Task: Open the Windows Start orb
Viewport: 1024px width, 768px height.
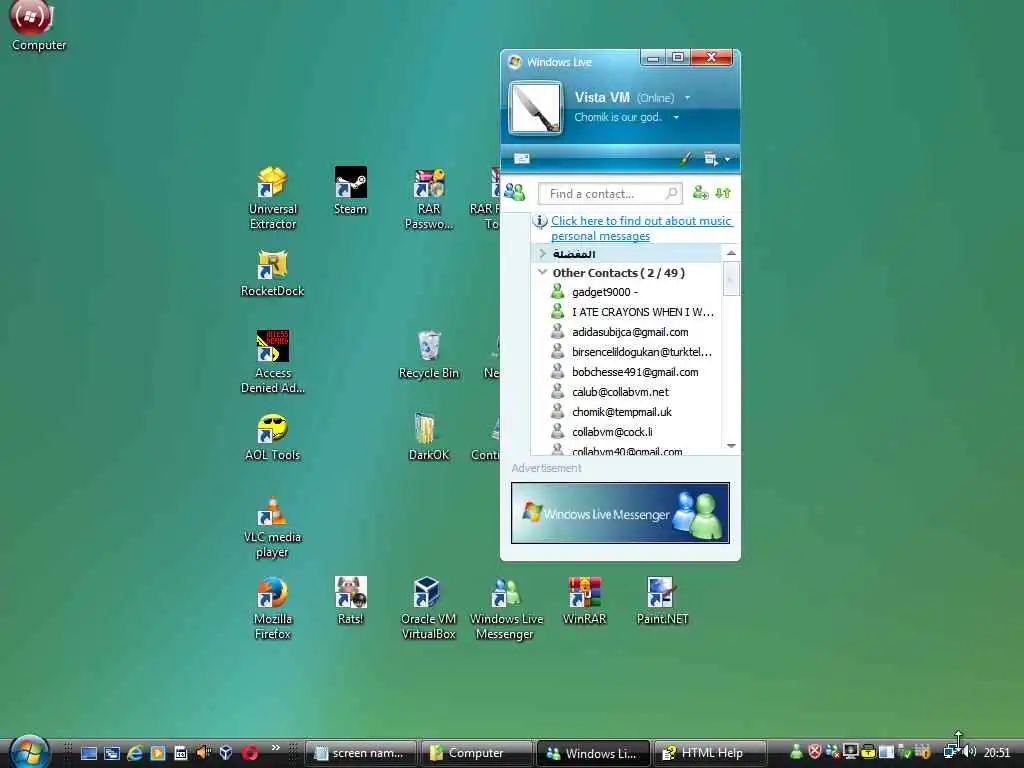Action: [x=29, y=751]
